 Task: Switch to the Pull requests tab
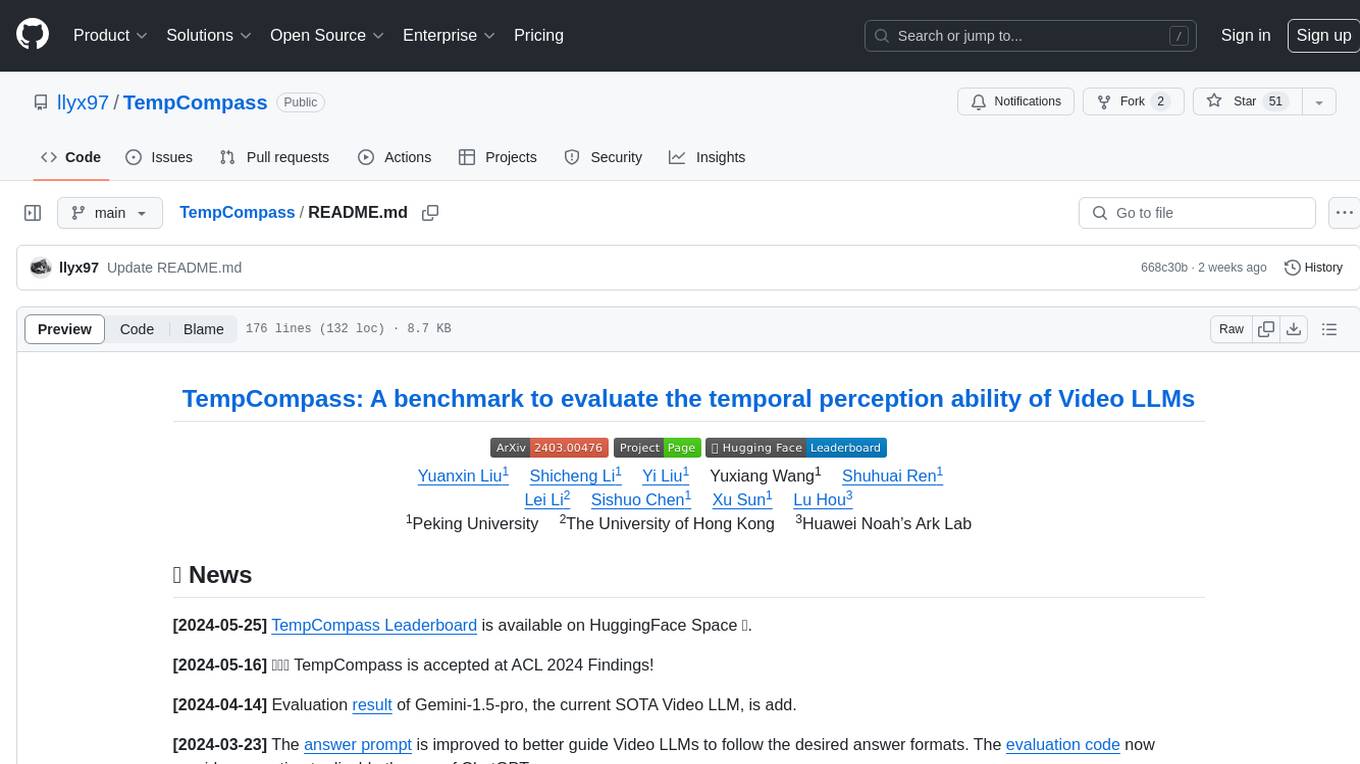point(274,157)
